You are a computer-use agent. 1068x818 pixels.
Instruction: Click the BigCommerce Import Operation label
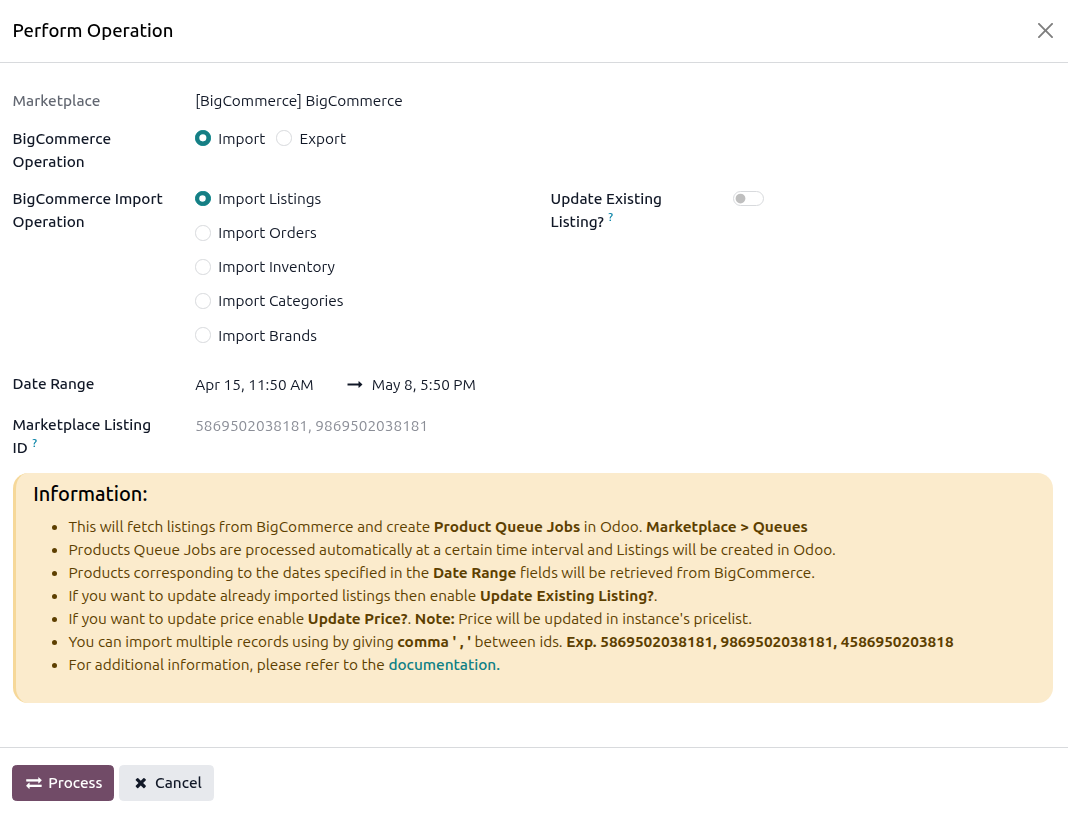click(x=88, y=210)
